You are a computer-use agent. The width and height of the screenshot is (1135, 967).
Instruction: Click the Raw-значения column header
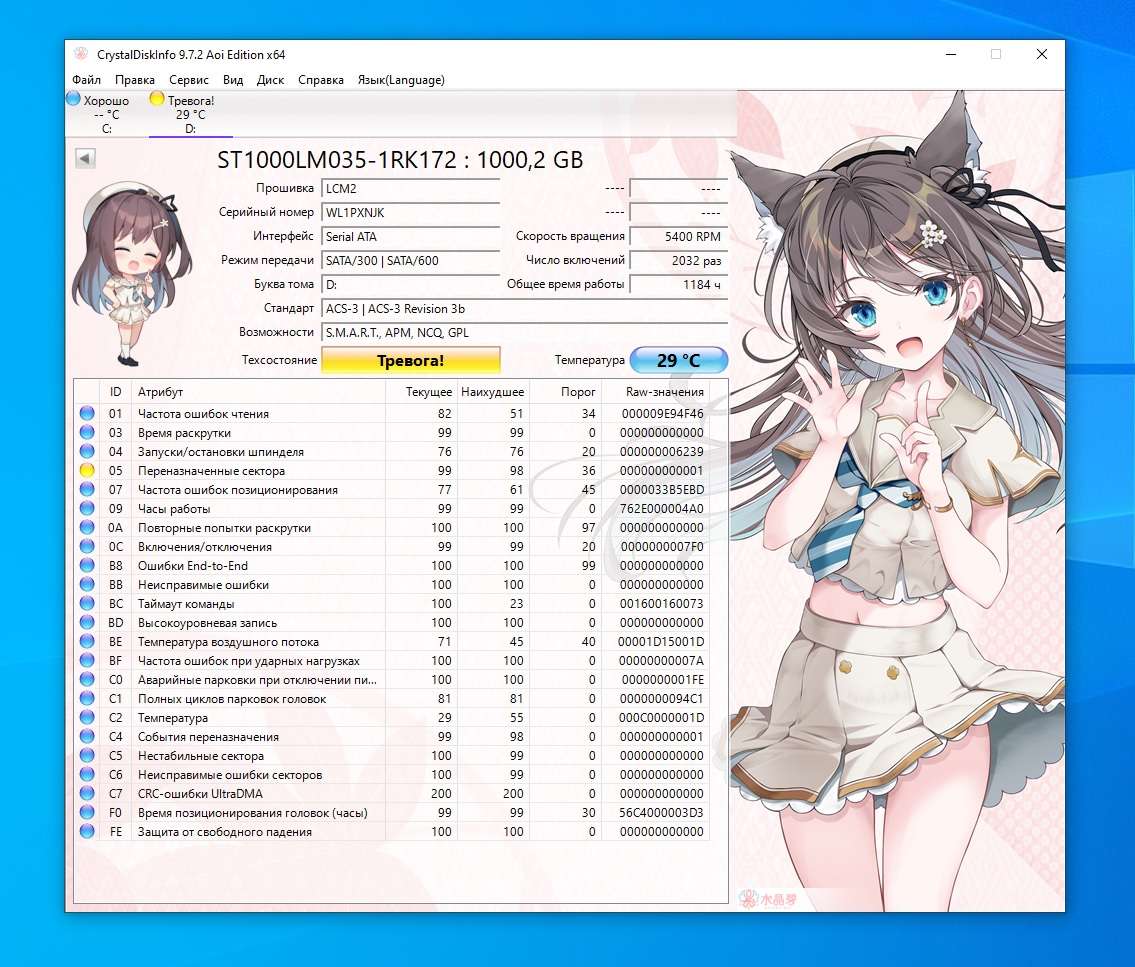656,392
